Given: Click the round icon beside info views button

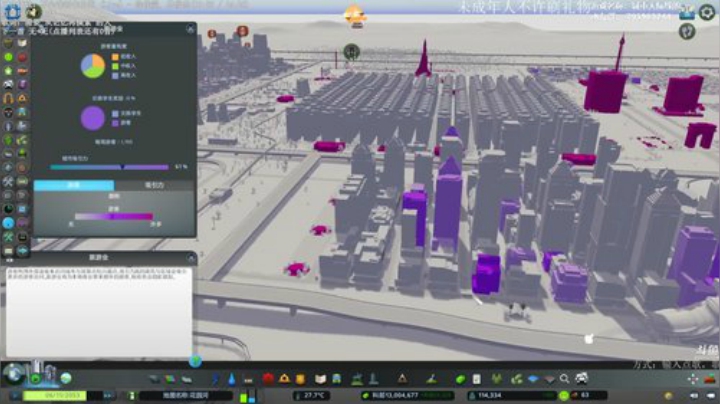Looking at the screenshot, I should tap(34, 11).
